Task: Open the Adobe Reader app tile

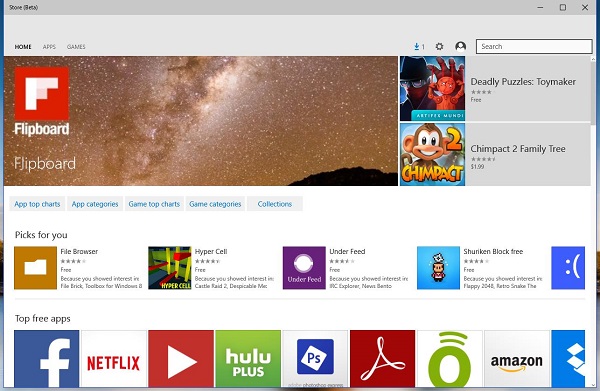Action: tap(382, 359)
